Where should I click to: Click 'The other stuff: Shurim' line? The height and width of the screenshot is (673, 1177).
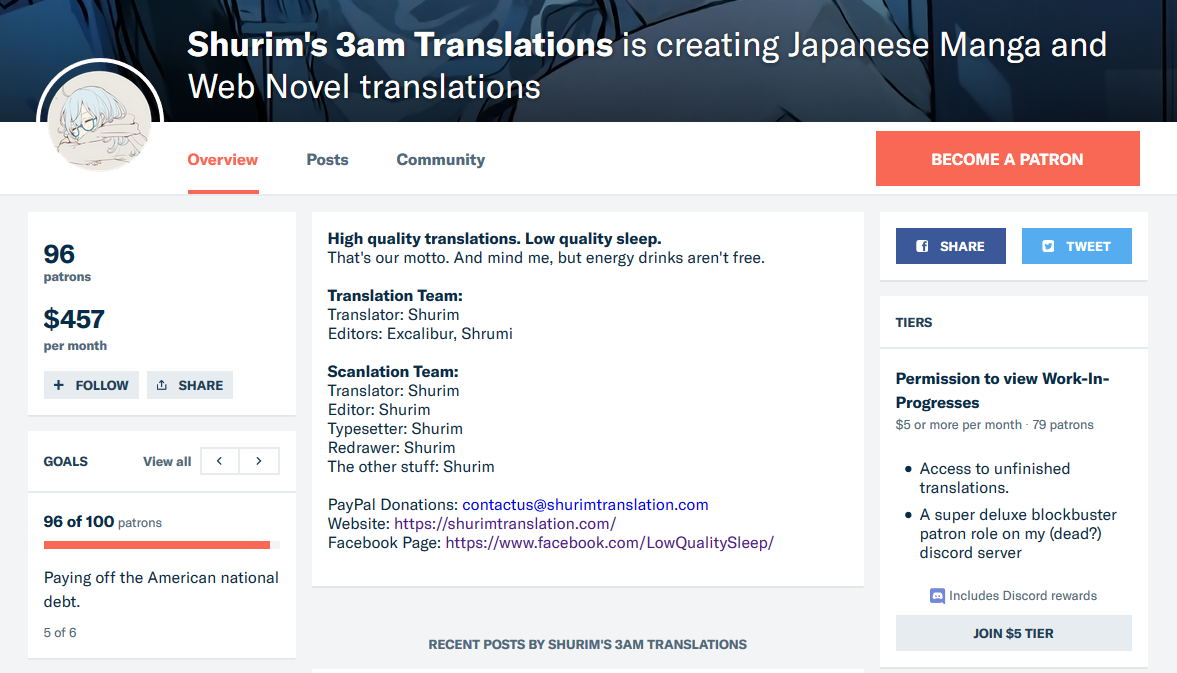tap(411, 467)
